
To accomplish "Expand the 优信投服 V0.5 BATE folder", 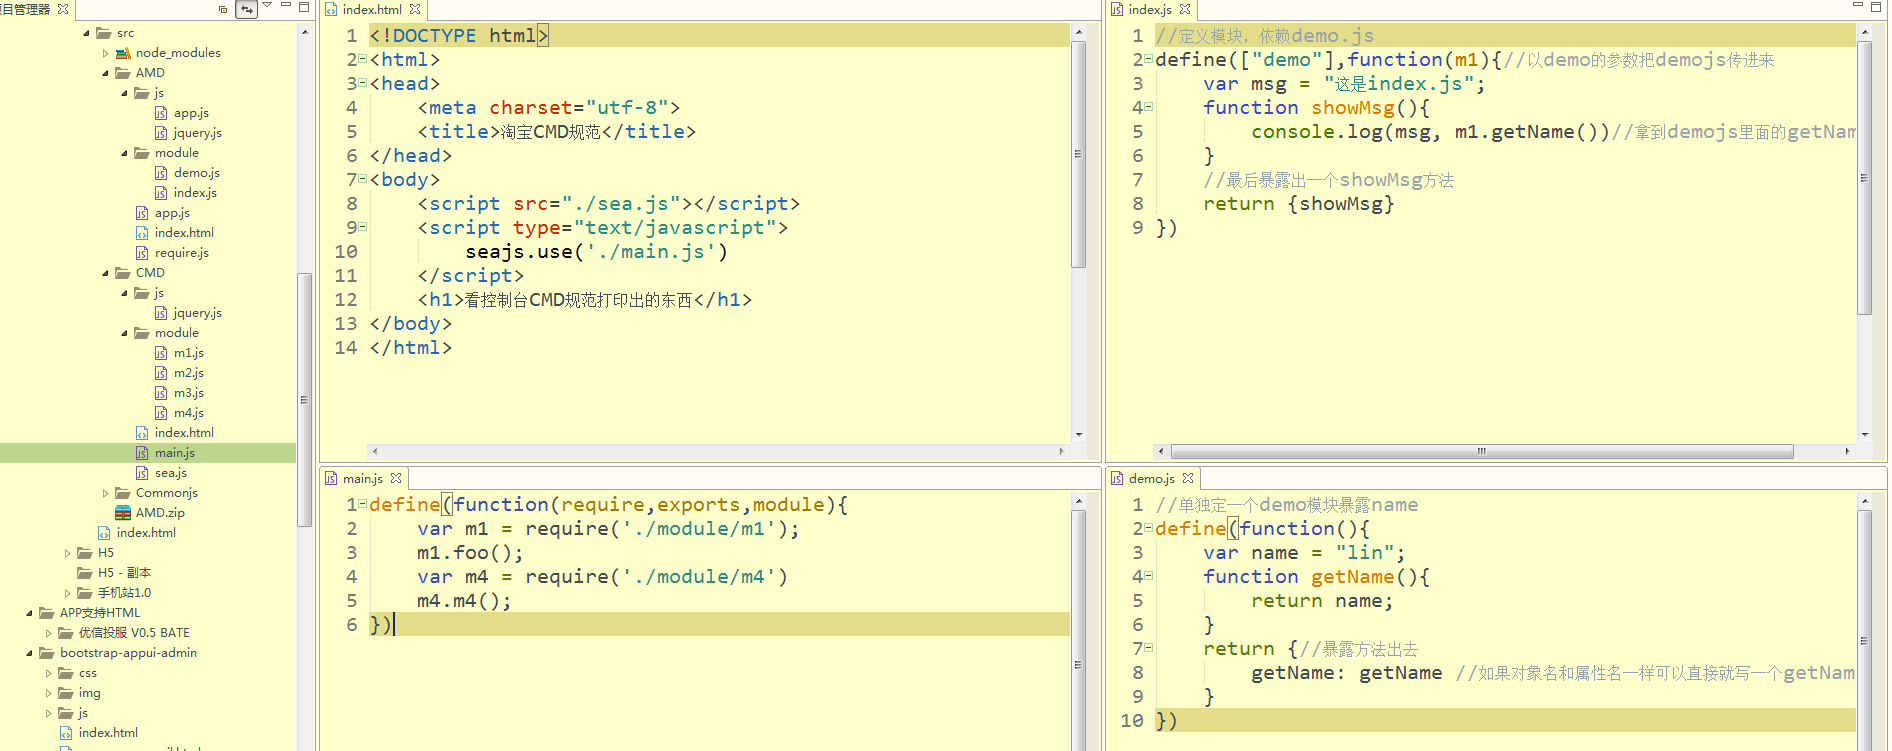I will point(48,633).
